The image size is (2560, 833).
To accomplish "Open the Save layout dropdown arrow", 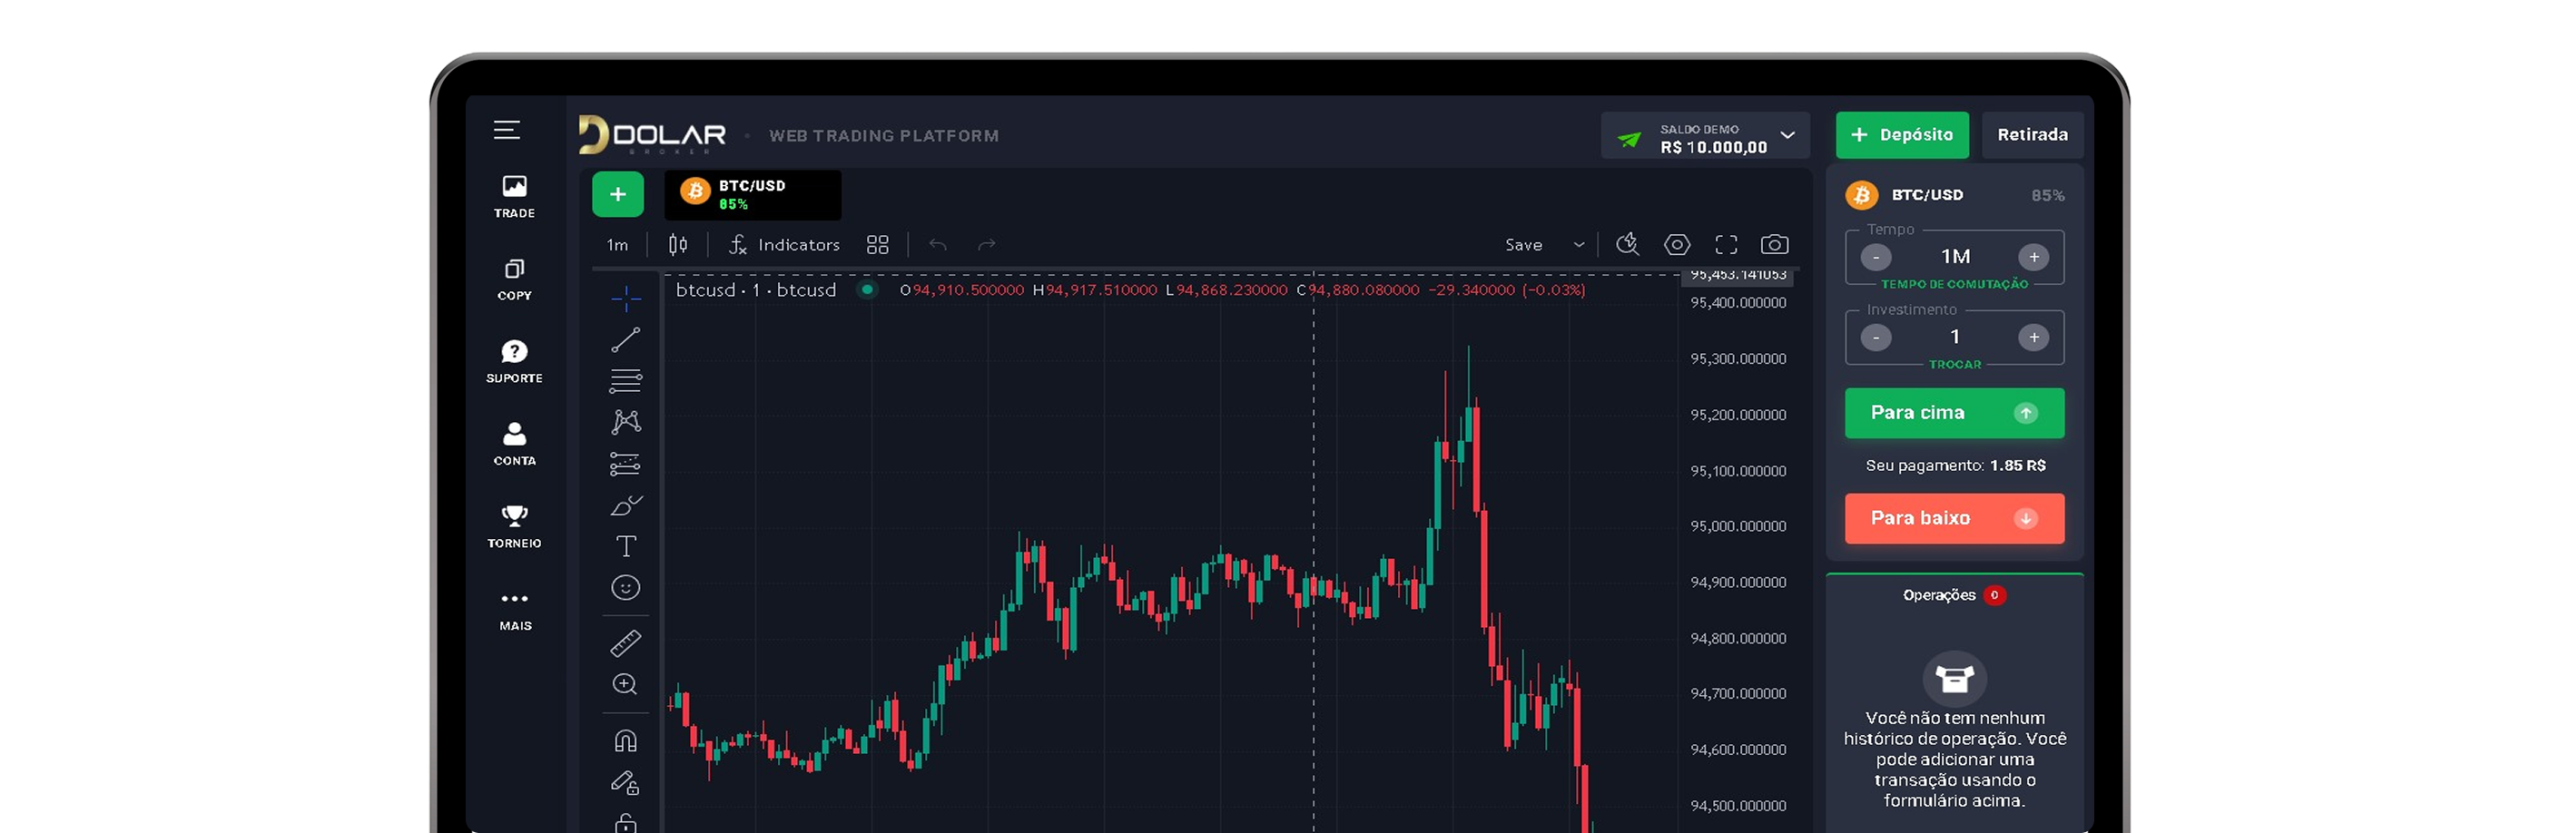I will click(x=1578, y=245).
